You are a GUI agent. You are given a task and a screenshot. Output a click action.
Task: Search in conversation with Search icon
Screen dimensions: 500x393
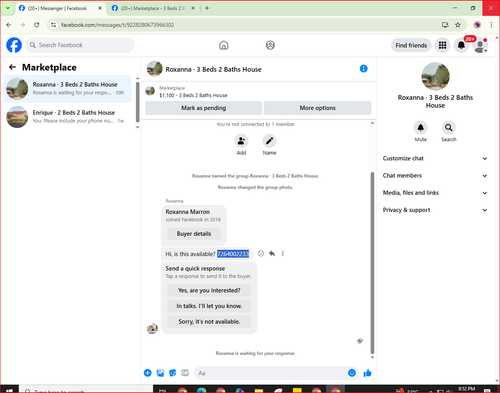click(449, 128)
